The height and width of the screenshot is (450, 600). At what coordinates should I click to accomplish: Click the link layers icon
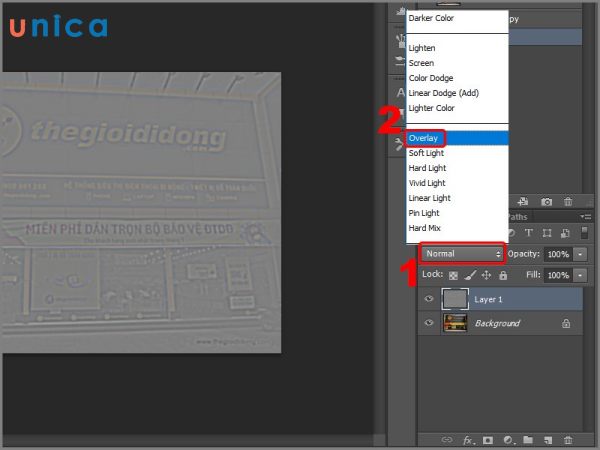pyautogui.click(x=447, y=439)
